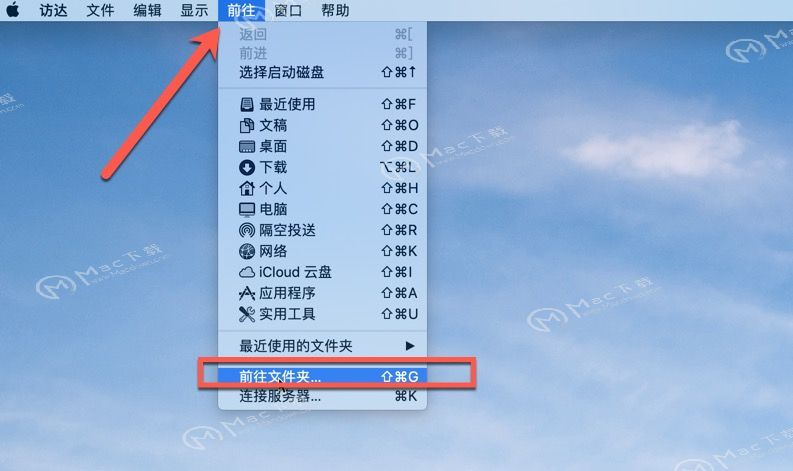
Task: Expand 最近使用的文件夹 submenu arrow
Action: tap(410, 346)
